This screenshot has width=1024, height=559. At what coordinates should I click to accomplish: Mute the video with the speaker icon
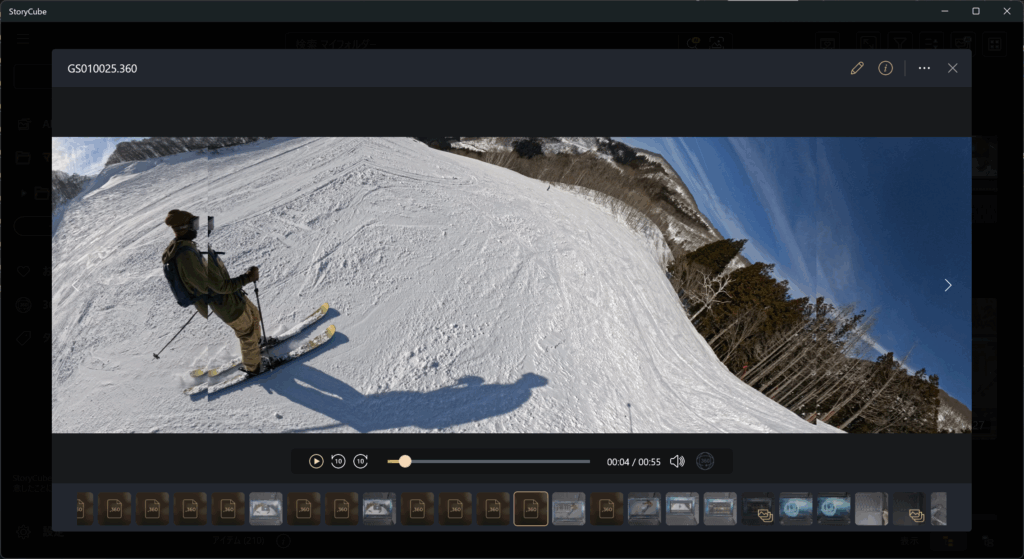677,462
